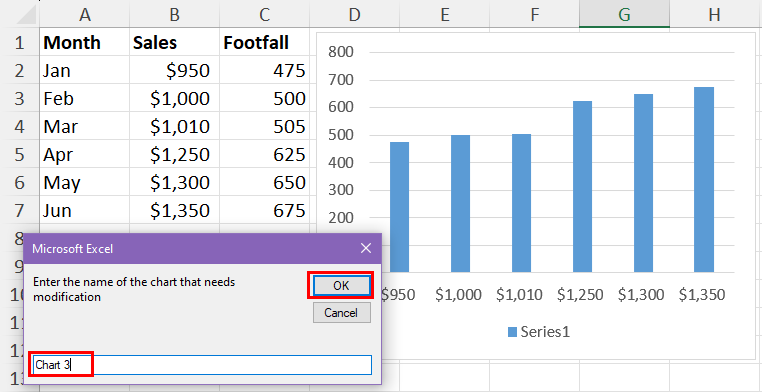Click the 300 value on vertical axis
The height and width of the screenshot is (392, 762).
342,190
